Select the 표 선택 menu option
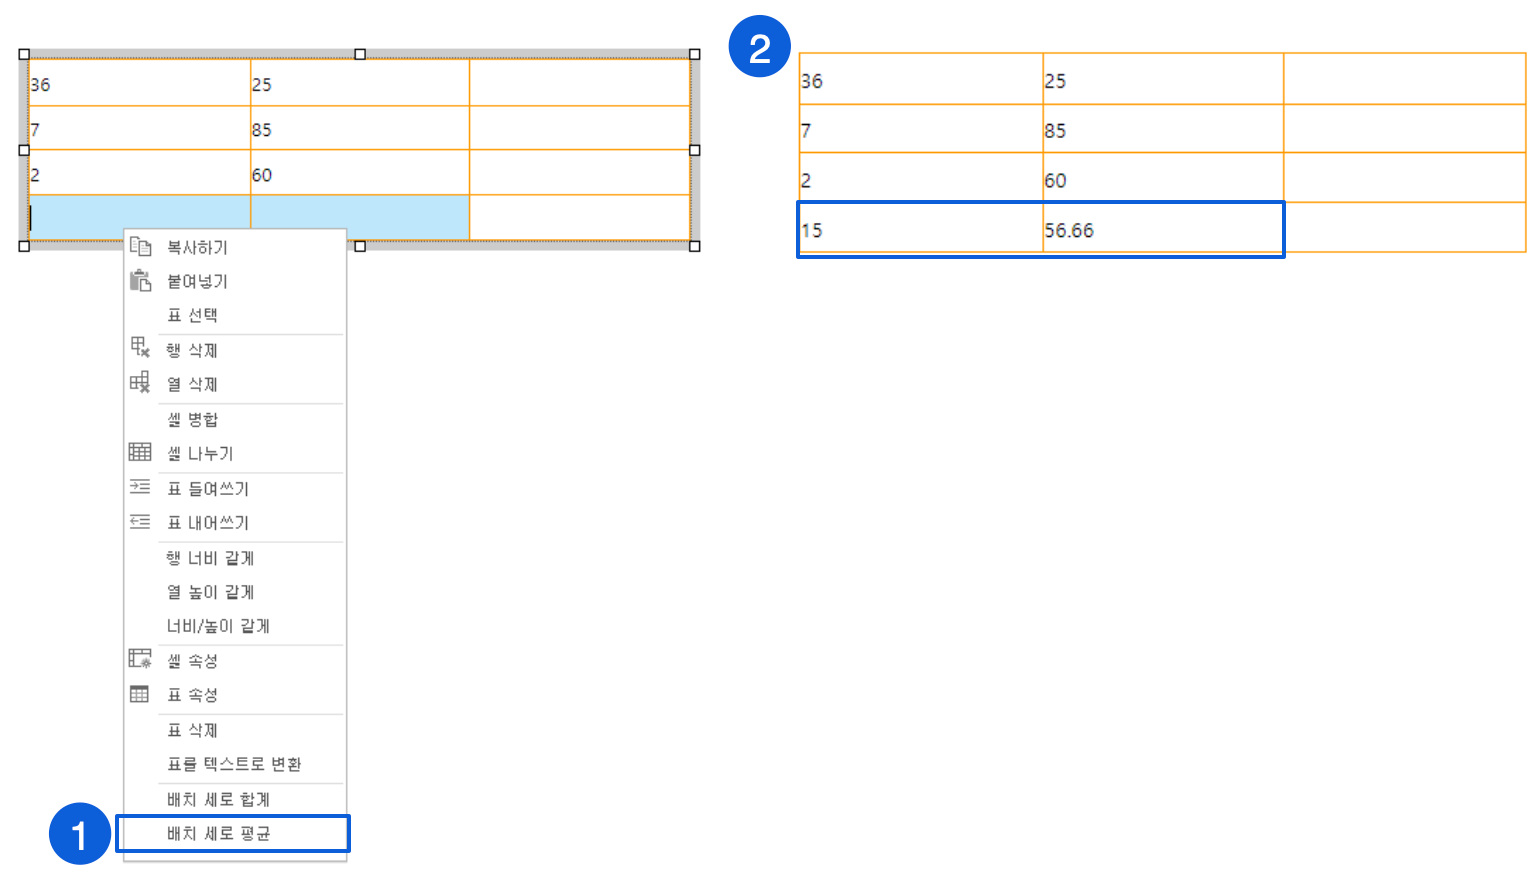Viewport: 1540px width, 880px height. [x=193, y=315]
